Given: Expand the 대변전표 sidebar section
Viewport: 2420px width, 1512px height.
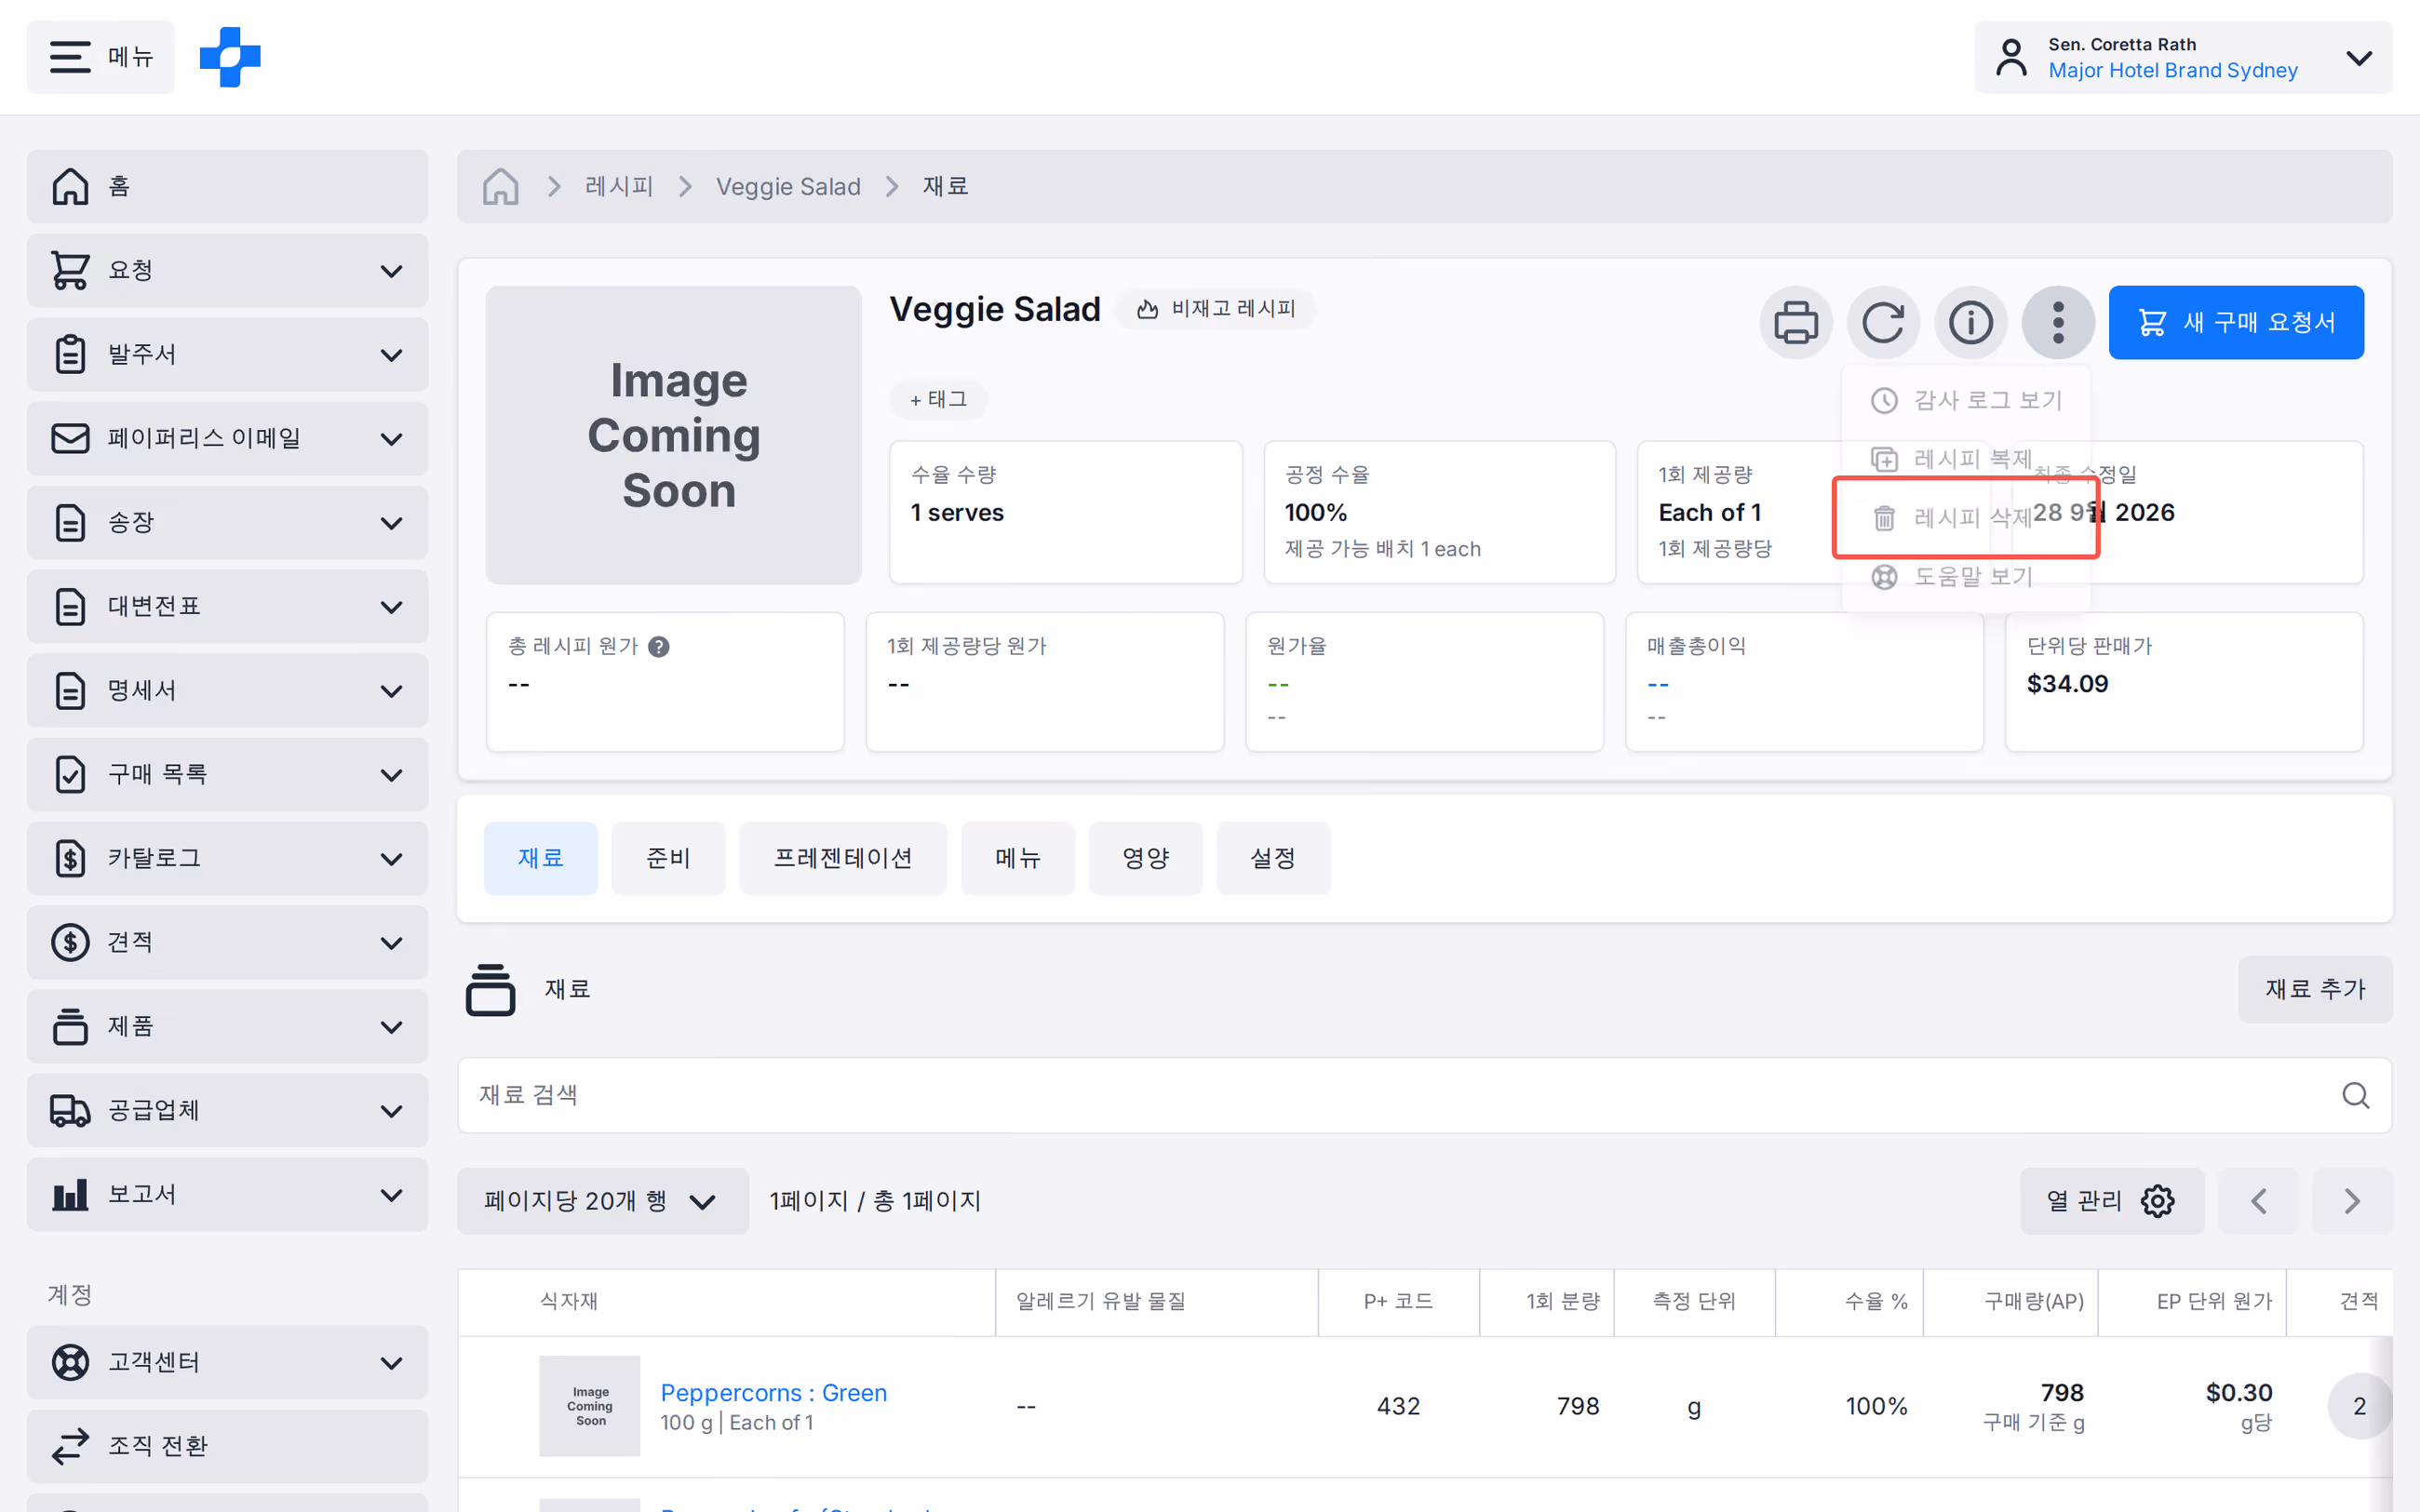Looking at the screenshot, I should pyautogui.click(x=227, y=606).
